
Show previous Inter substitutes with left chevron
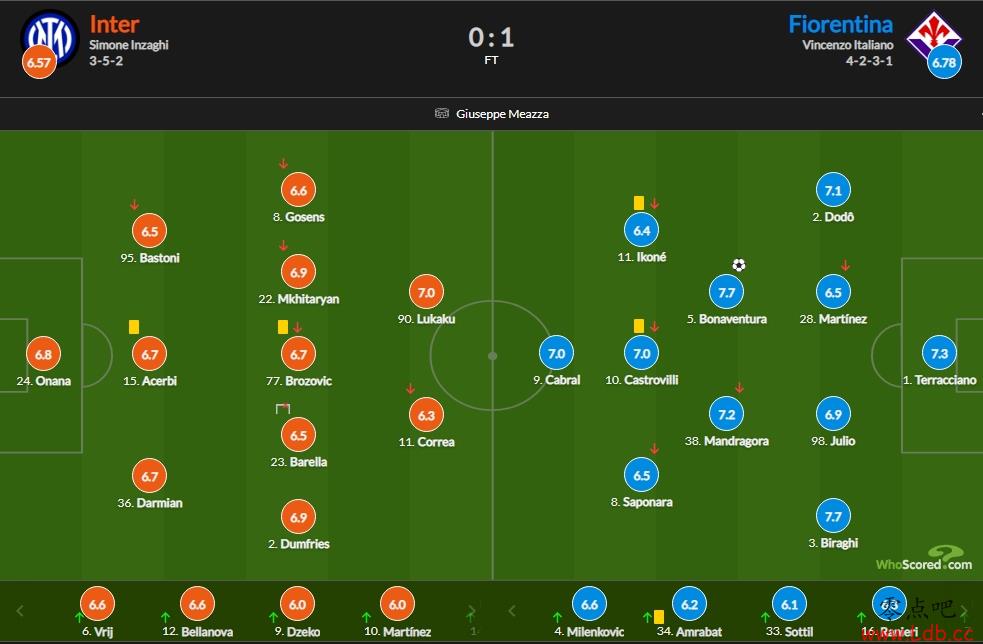click(19, 610)
